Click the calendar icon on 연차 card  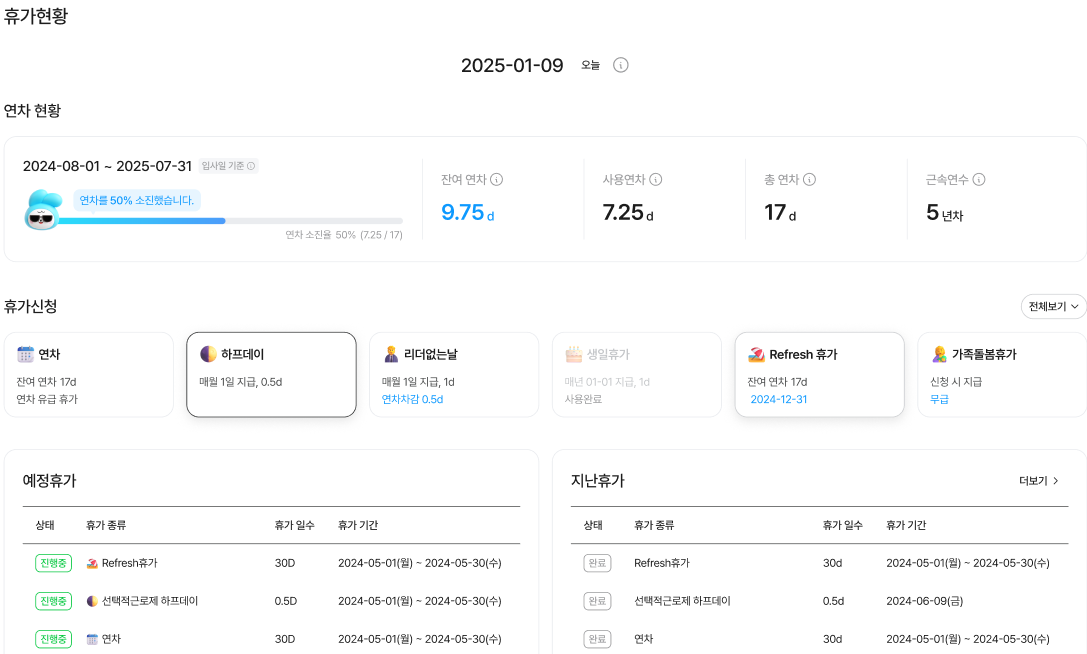pos(25,354)
